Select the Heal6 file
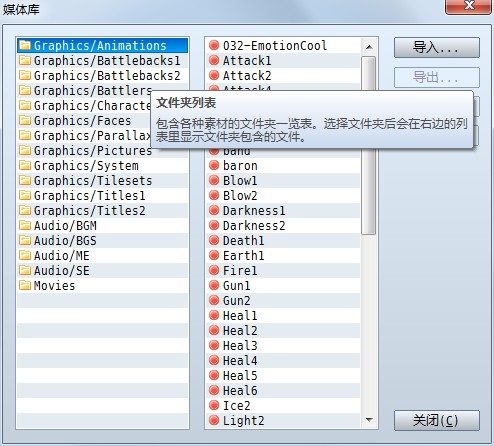The height and width of the screenshot is (446, 494). pos(283,390)
